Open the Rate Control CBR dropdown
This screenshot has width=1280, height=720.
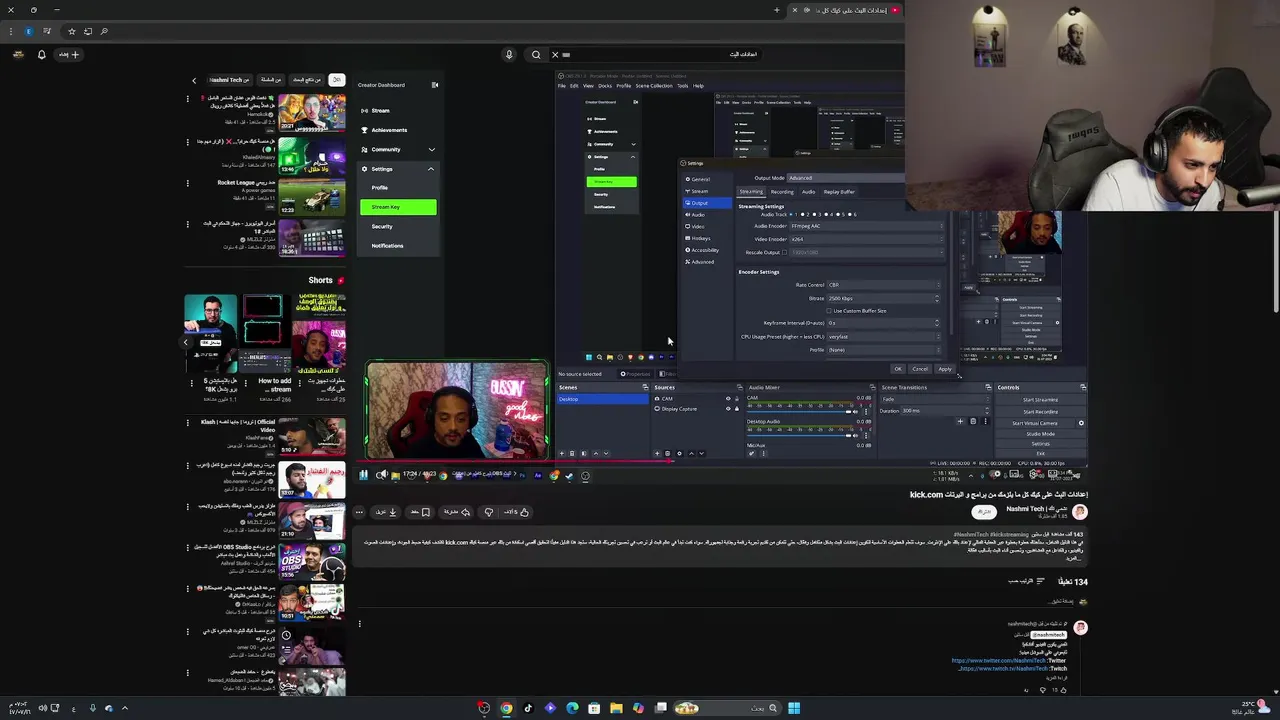tap(883, 285)
